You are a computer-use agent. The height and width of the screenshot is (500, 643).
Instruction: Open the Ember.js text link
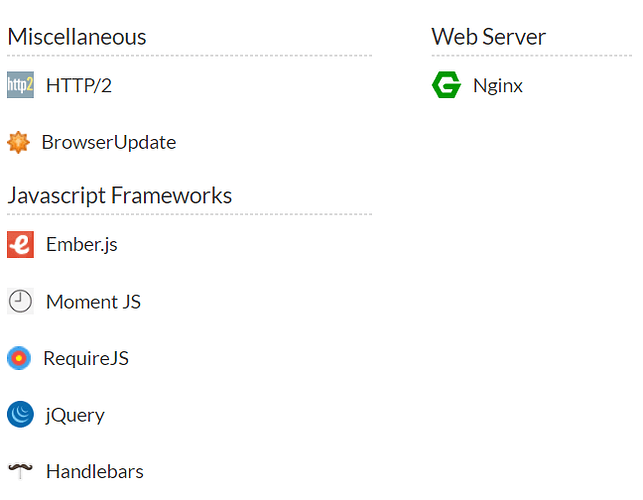pos(82,245)
